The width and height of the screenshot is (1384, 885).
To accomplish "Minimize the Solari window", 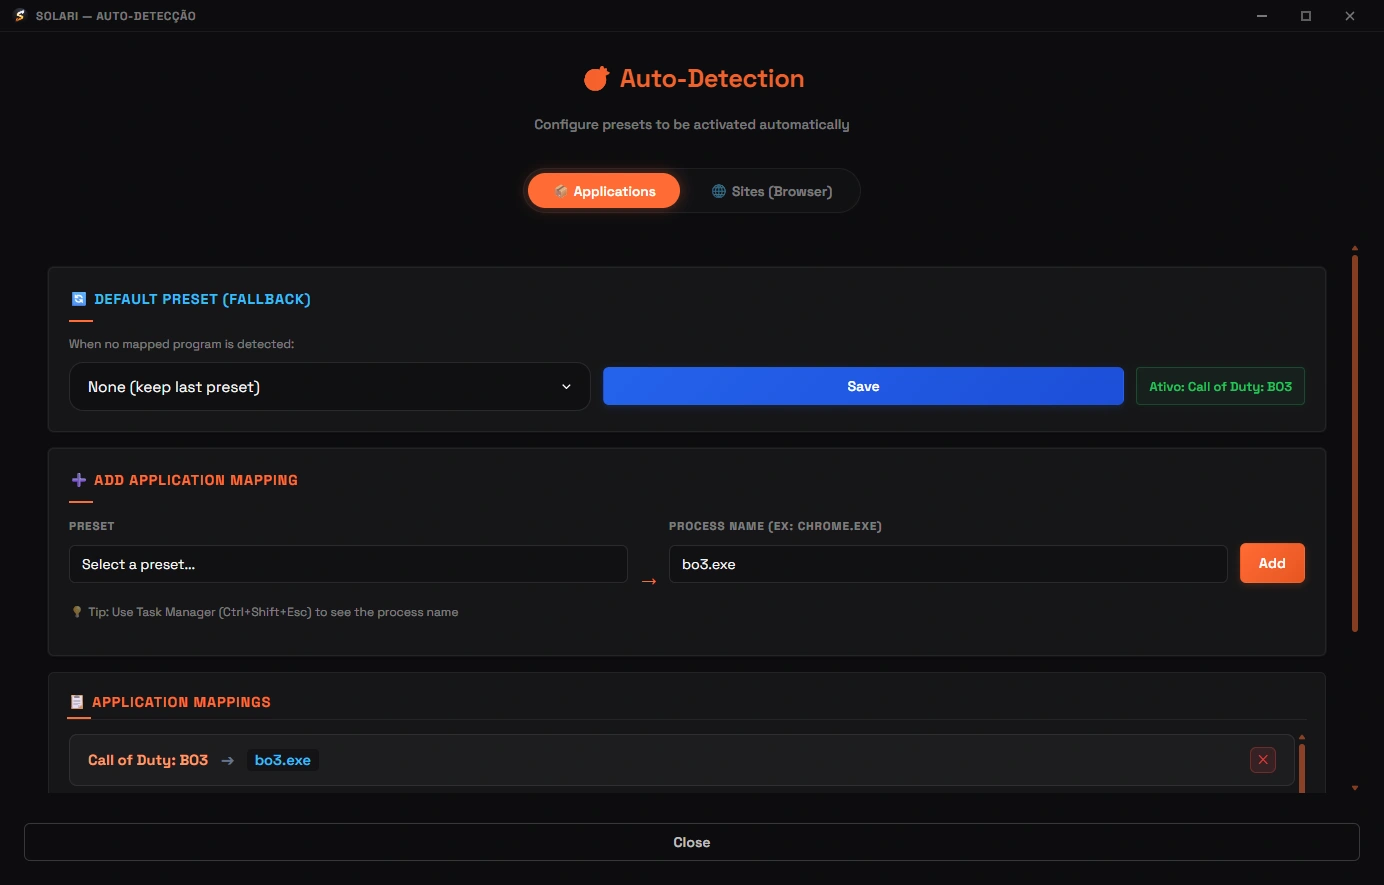I will coord(1262,16).
